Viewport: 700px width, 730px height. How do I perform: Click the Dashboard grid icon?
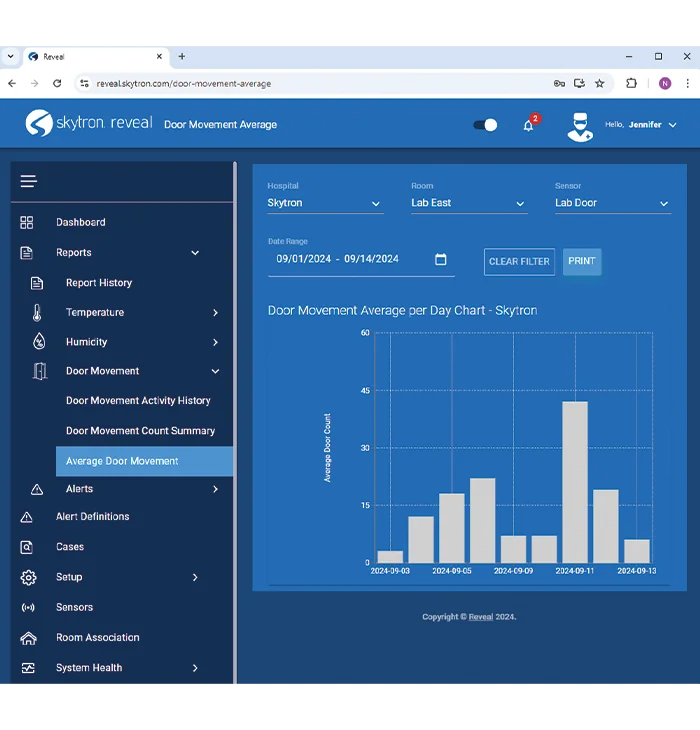pos(27,222)
